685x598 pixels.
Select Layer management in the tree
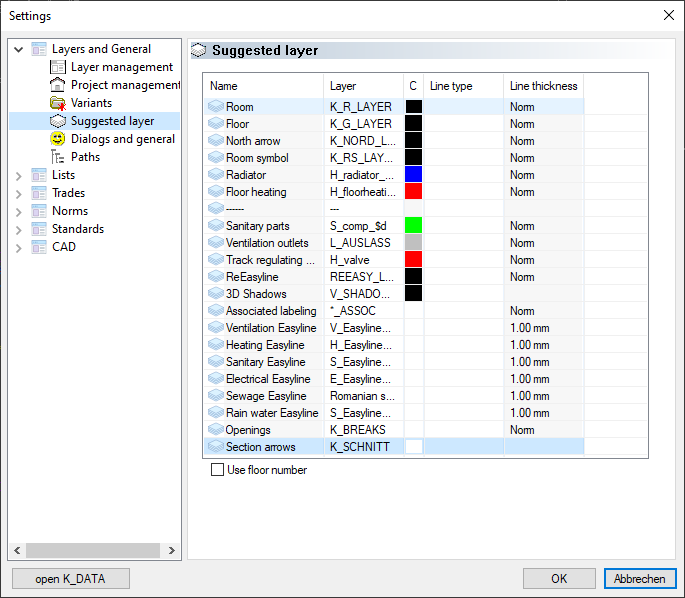(122, 67)
